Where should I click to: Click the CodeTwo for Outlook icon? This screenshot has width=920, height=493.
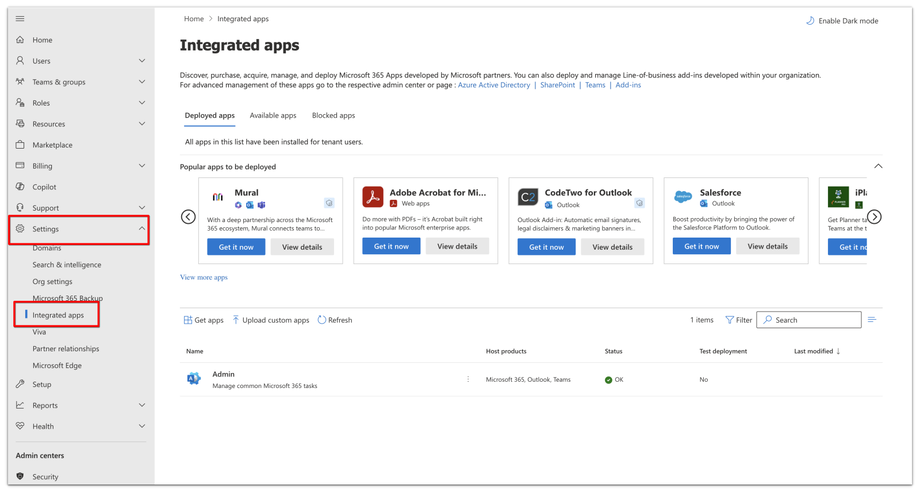click(528, 197)
